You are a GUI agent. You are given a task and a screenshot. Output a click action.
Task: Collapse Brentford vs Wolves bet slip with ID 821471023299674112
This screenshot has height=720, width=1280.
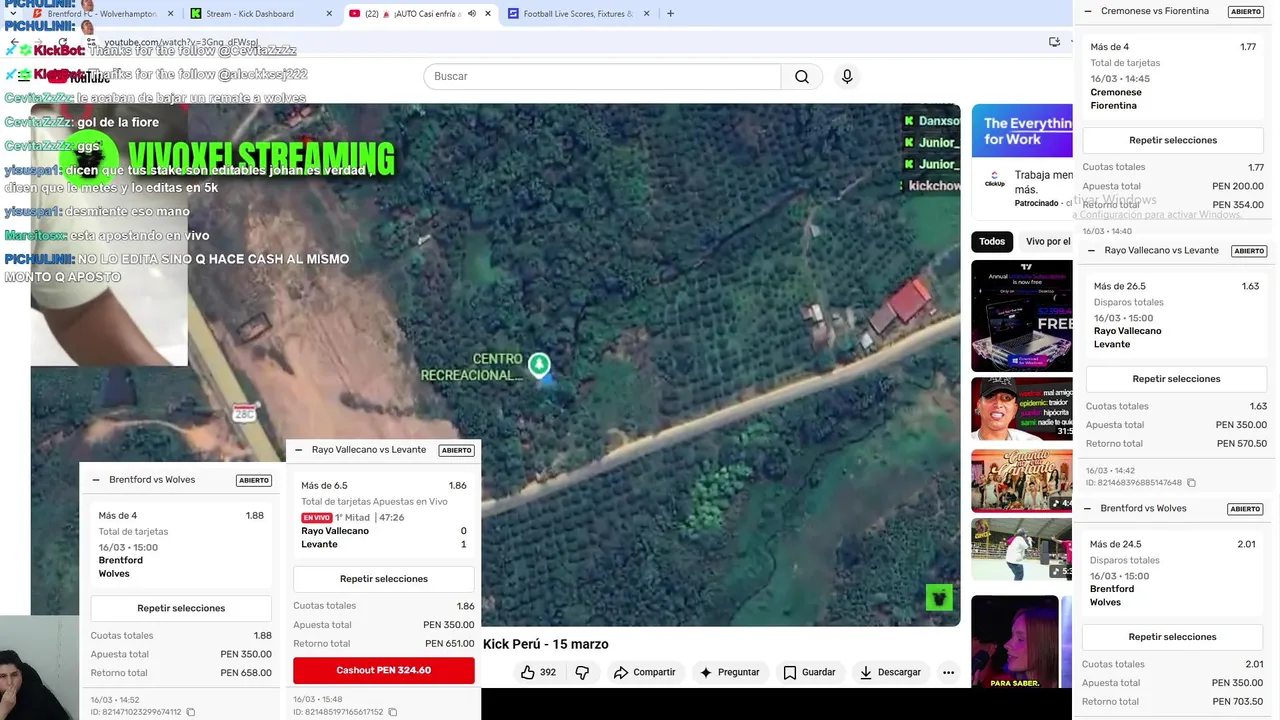(96, 480)
